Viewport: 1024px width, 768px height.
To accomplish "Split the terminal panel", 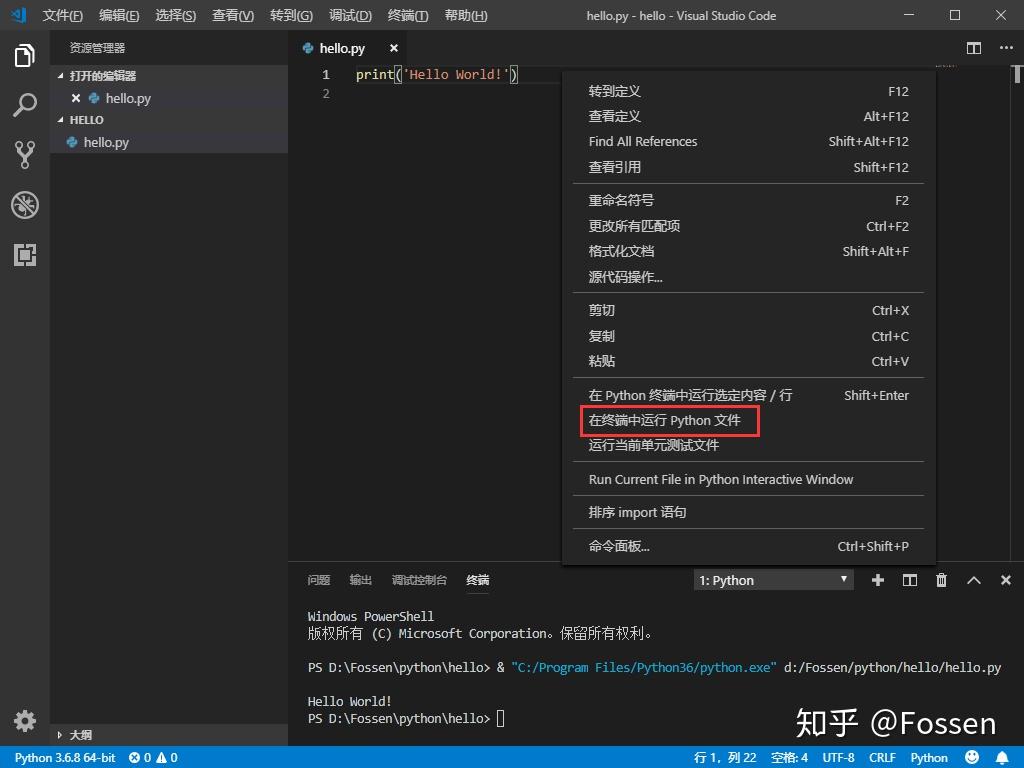I will pyautogui.click(x=910, y=579).
